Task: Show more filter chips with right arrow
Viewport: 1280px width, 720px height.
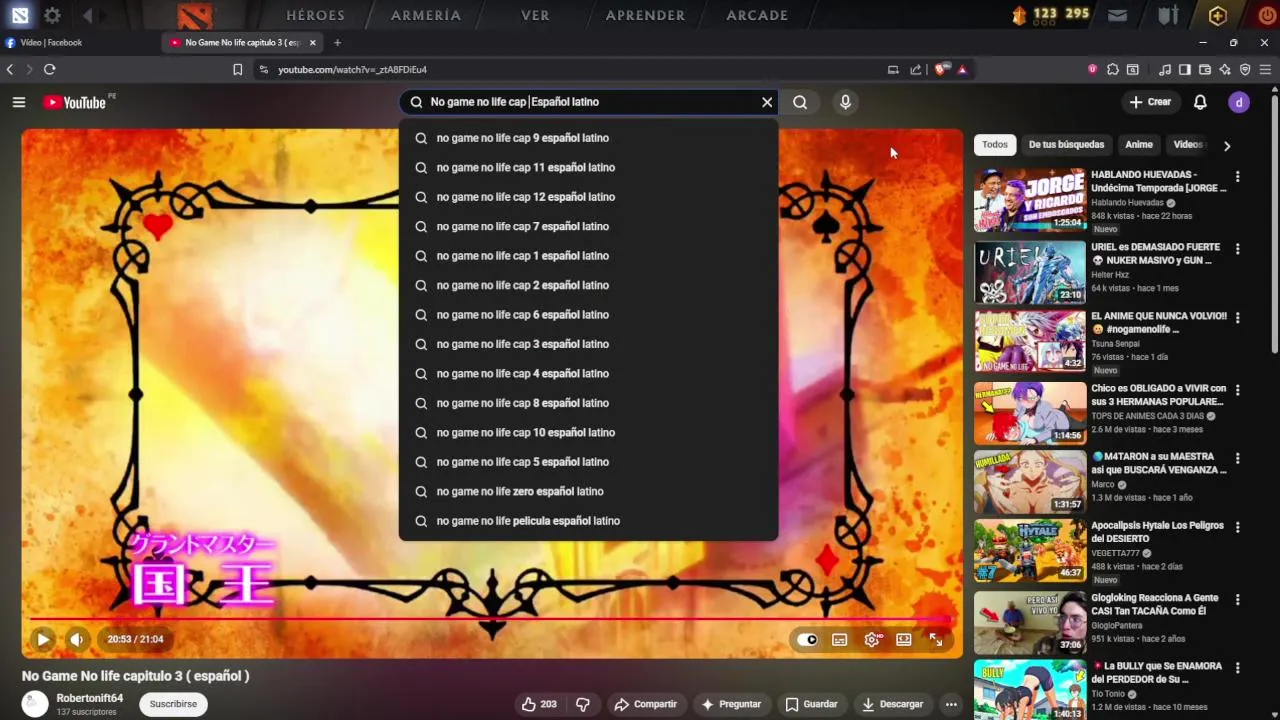Action: pos(1227,146)
